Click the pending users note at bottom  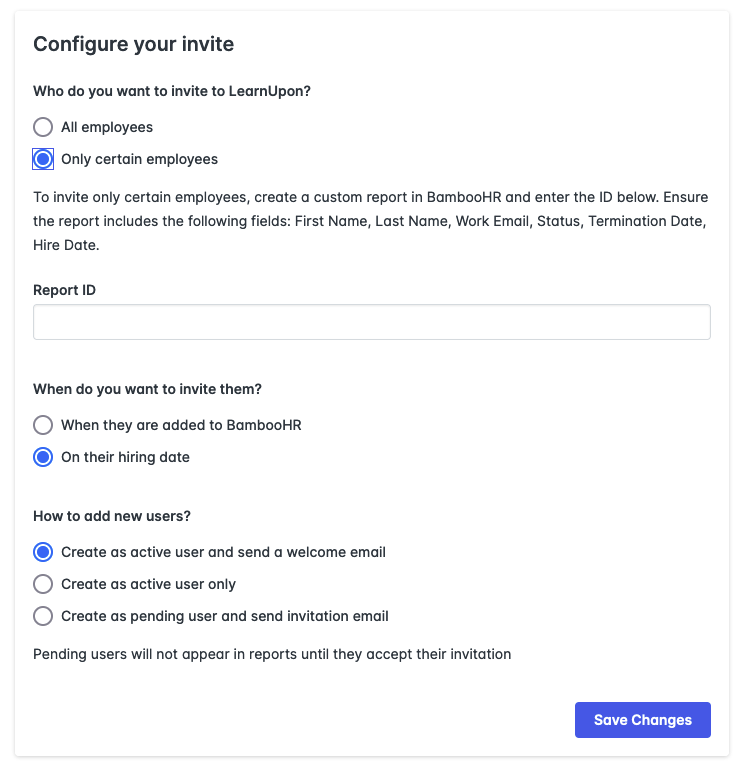pos(272,654)
